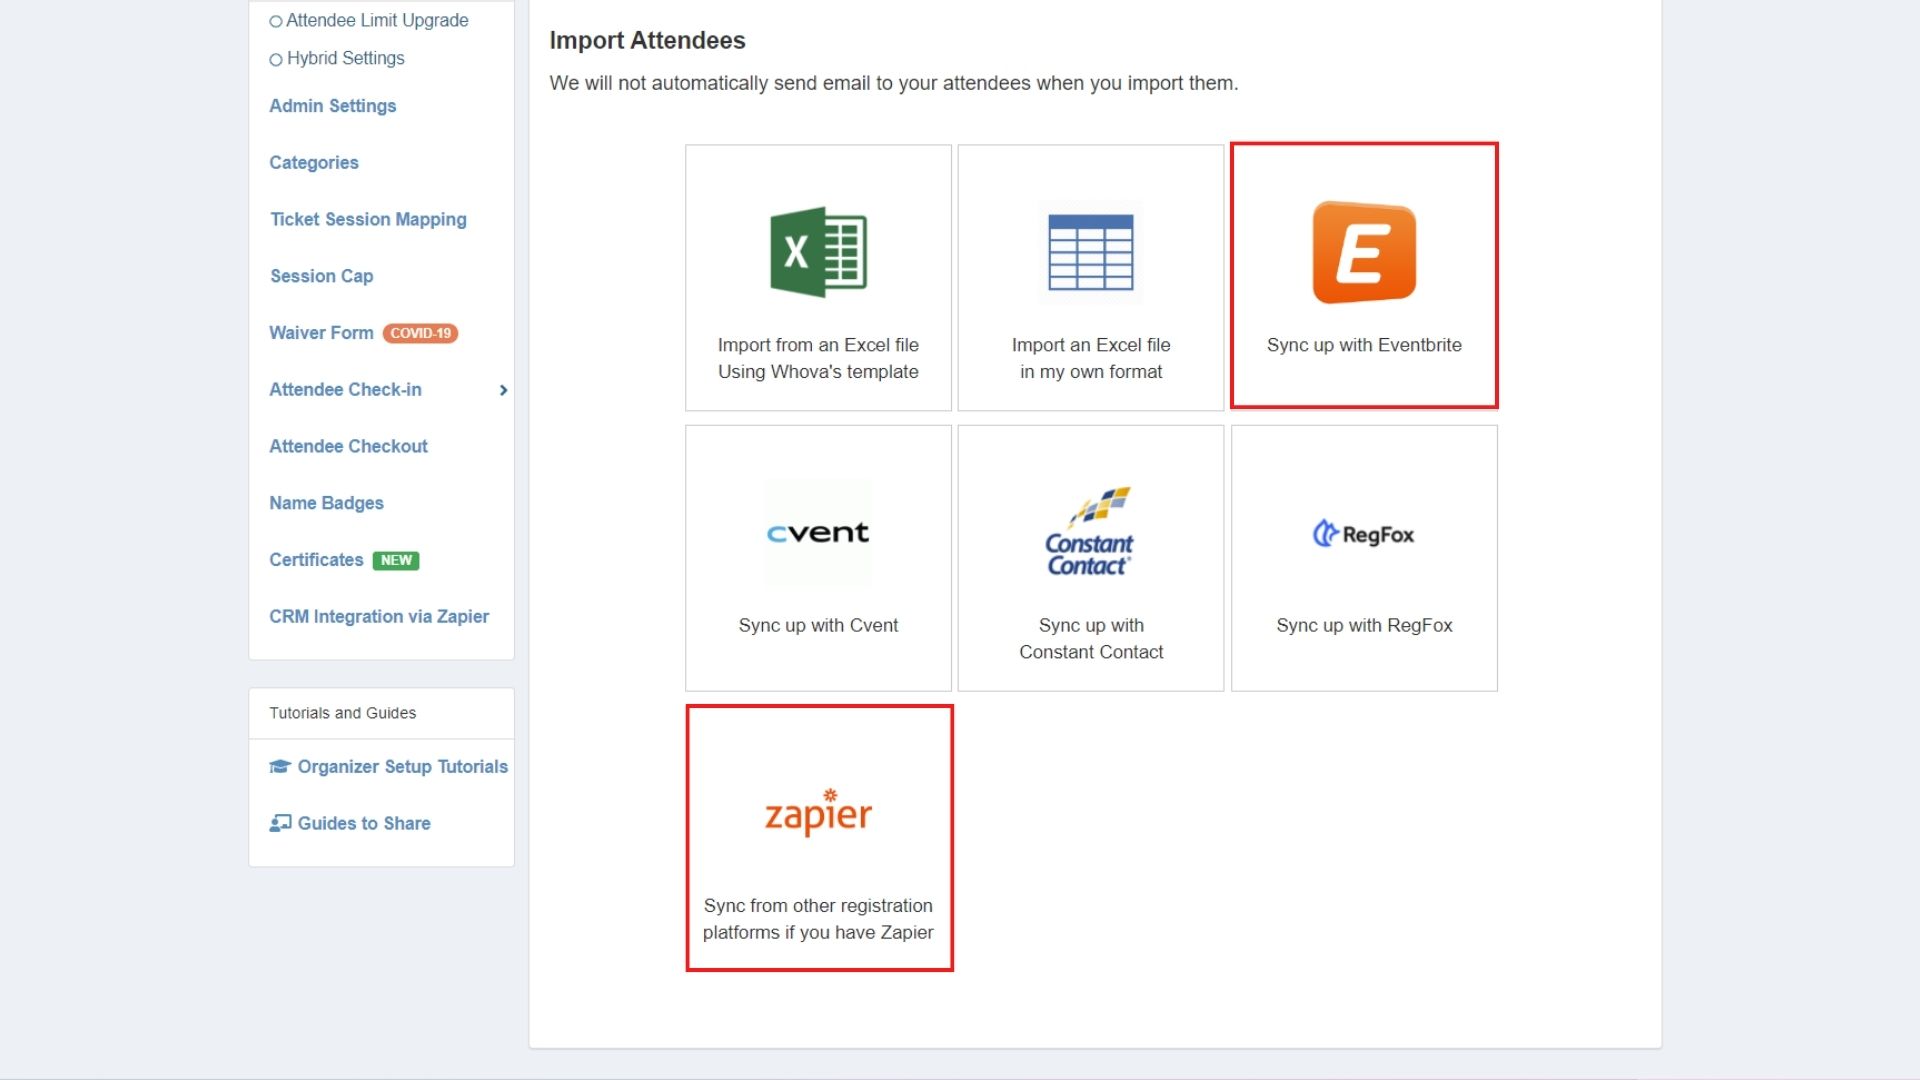The height and width of the screenshot is (1080, 1920).
Task: Open Attendee Limit Upgrade settings
Action: [x=377, y=20]
